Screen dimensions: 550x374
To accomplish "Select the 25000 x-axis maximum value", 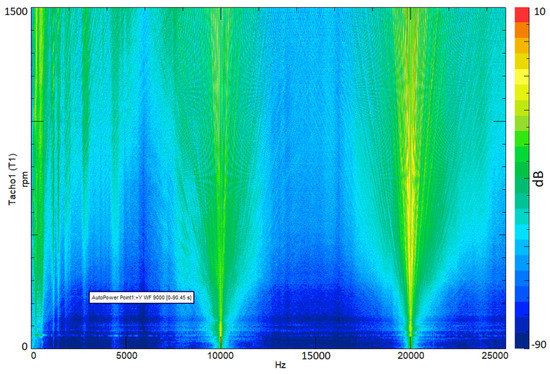I will pos(494,356).
